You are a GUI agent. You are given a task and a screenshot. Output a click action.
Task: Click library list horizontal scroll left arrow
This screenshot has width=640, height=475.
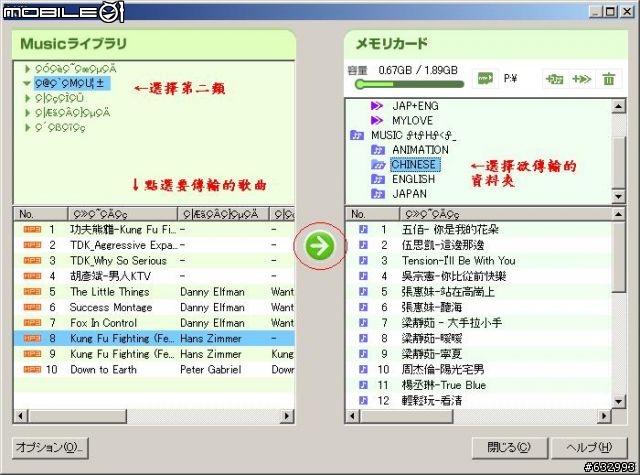coord(21,416)
